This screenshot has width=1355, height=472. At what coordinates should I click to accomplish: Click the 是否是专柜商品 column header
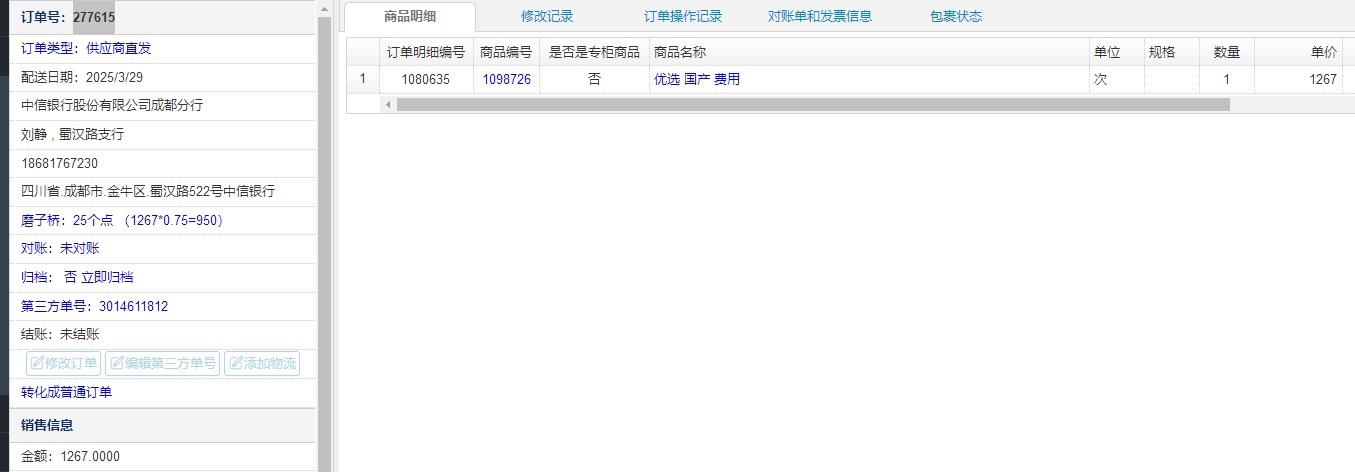click(594, 52)
